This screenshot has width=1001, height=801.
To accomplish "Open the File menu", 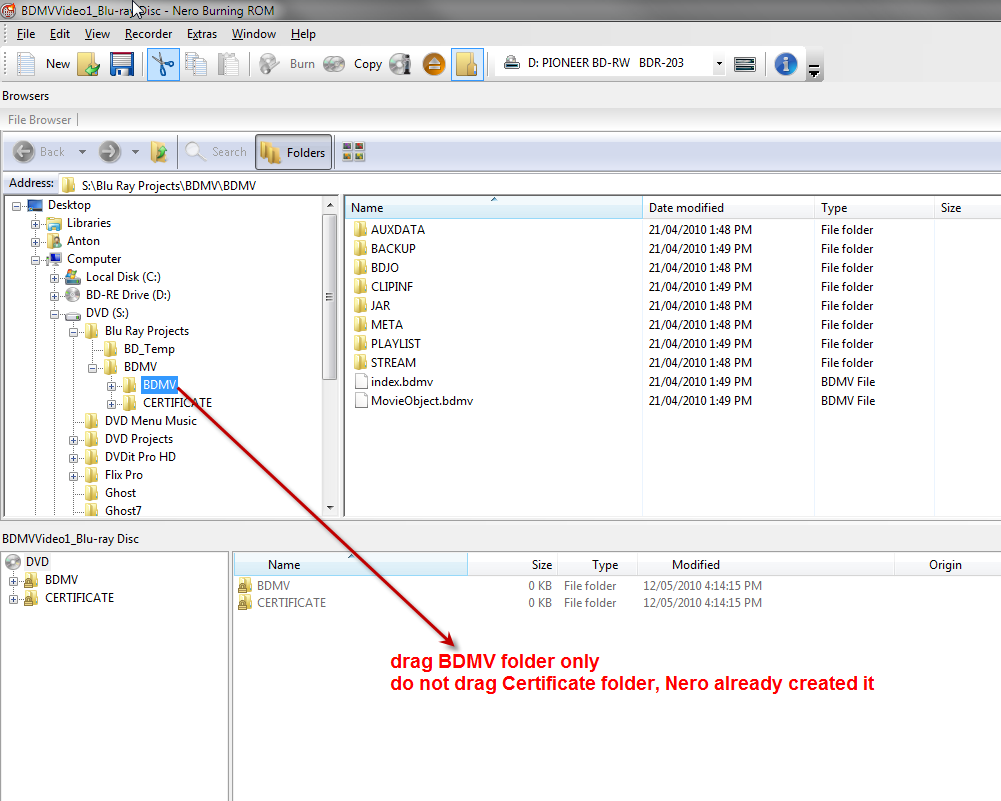I will click(26, 34).
